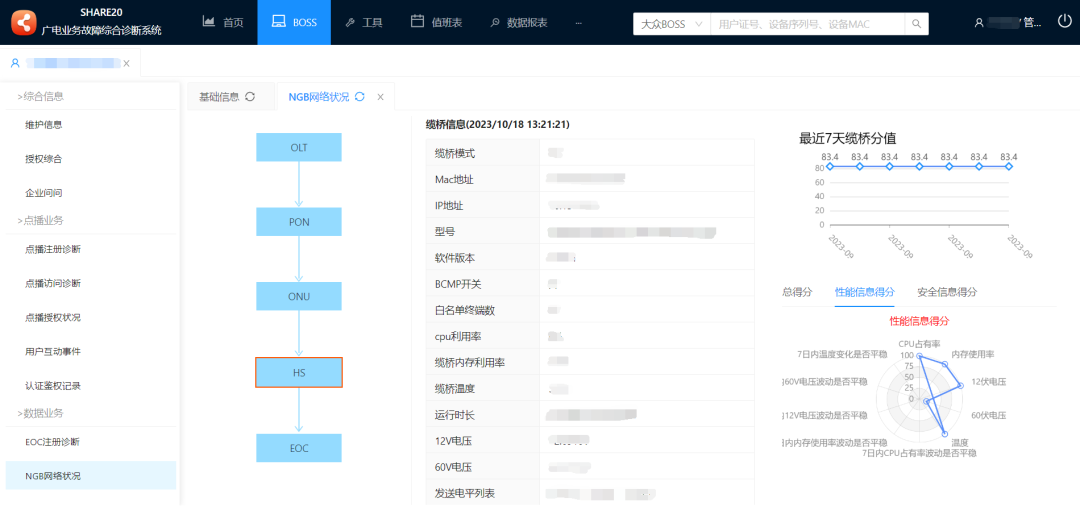Click the SHARE20 logo icon
Image resolution: width=1080 pixels, height=506 pixels.
[x=22, y=22]
